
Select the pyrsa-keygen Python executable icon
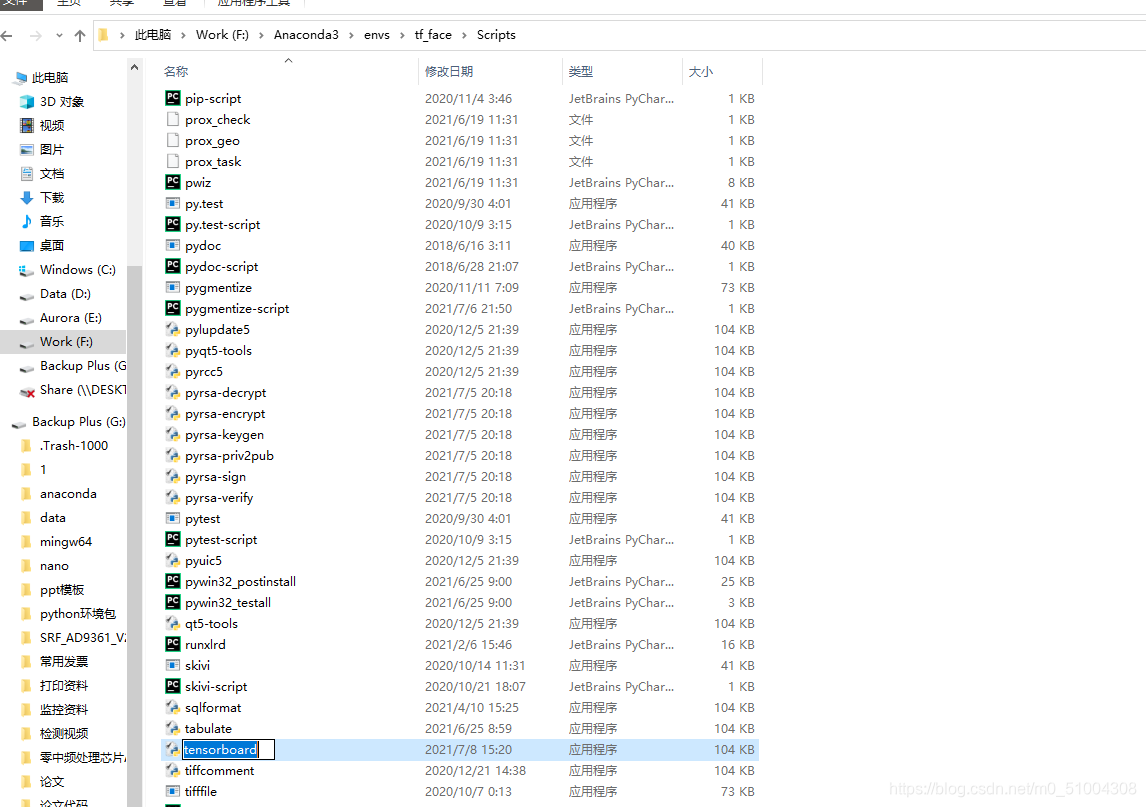pos(172,434)
